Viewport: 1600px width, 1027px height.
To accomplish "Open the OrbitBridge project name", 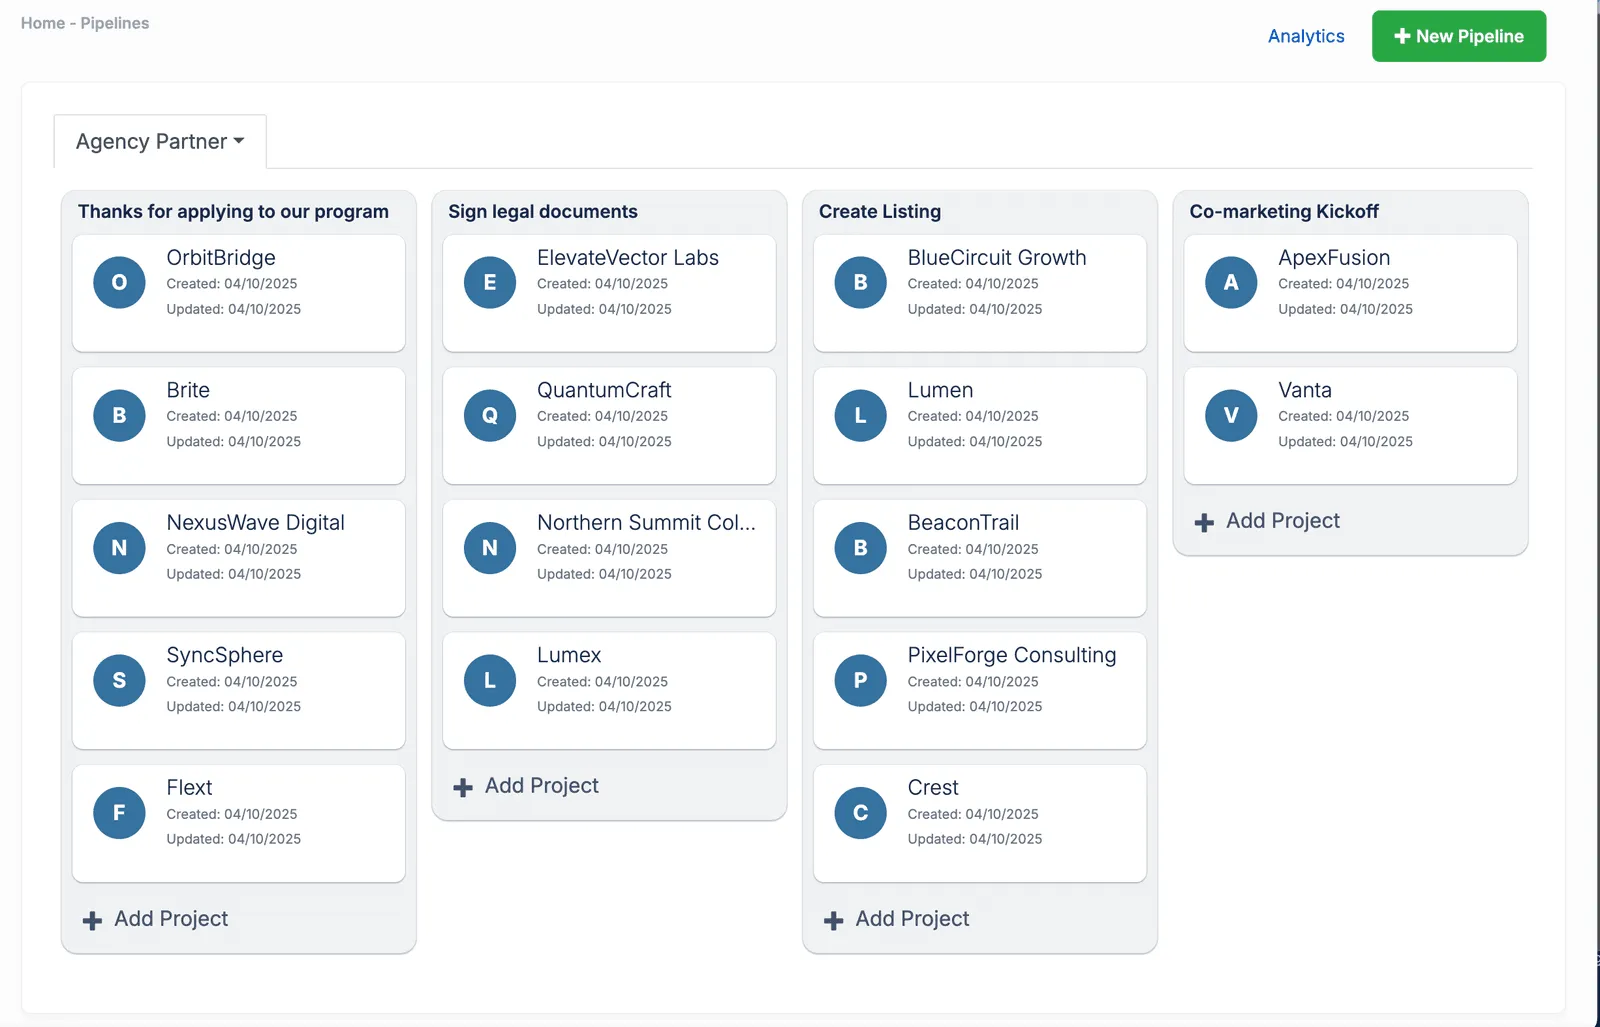I will [221, 257].
